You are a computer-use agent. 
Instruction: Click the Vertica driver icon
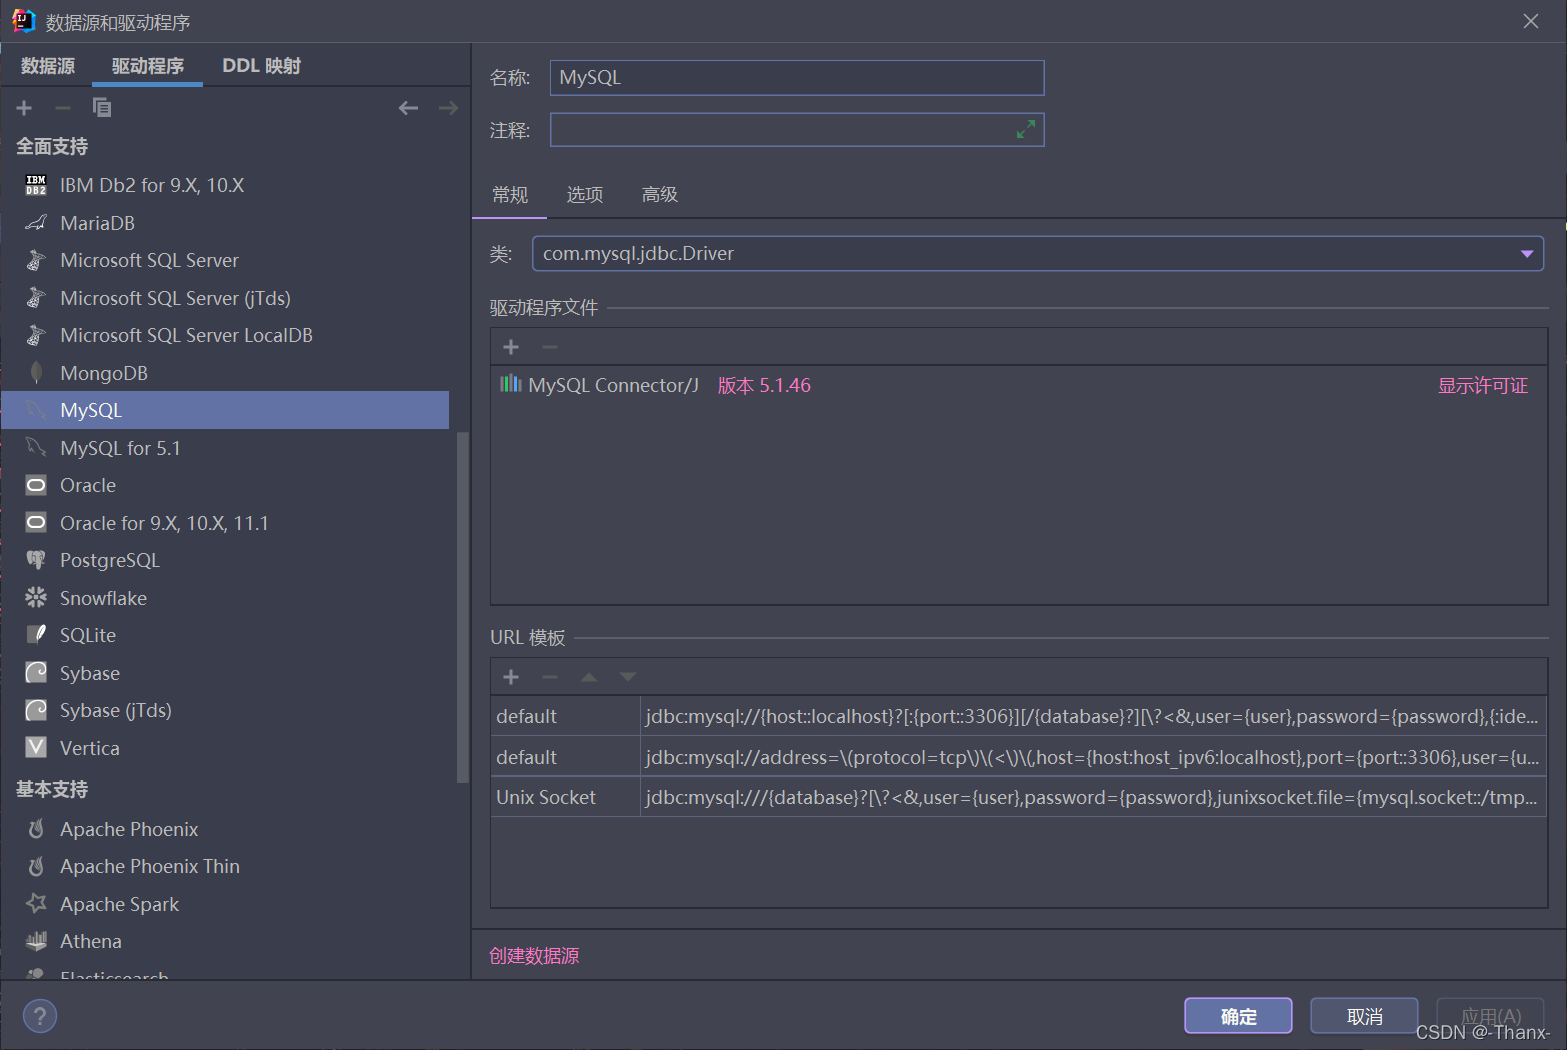tap(36, 748)
